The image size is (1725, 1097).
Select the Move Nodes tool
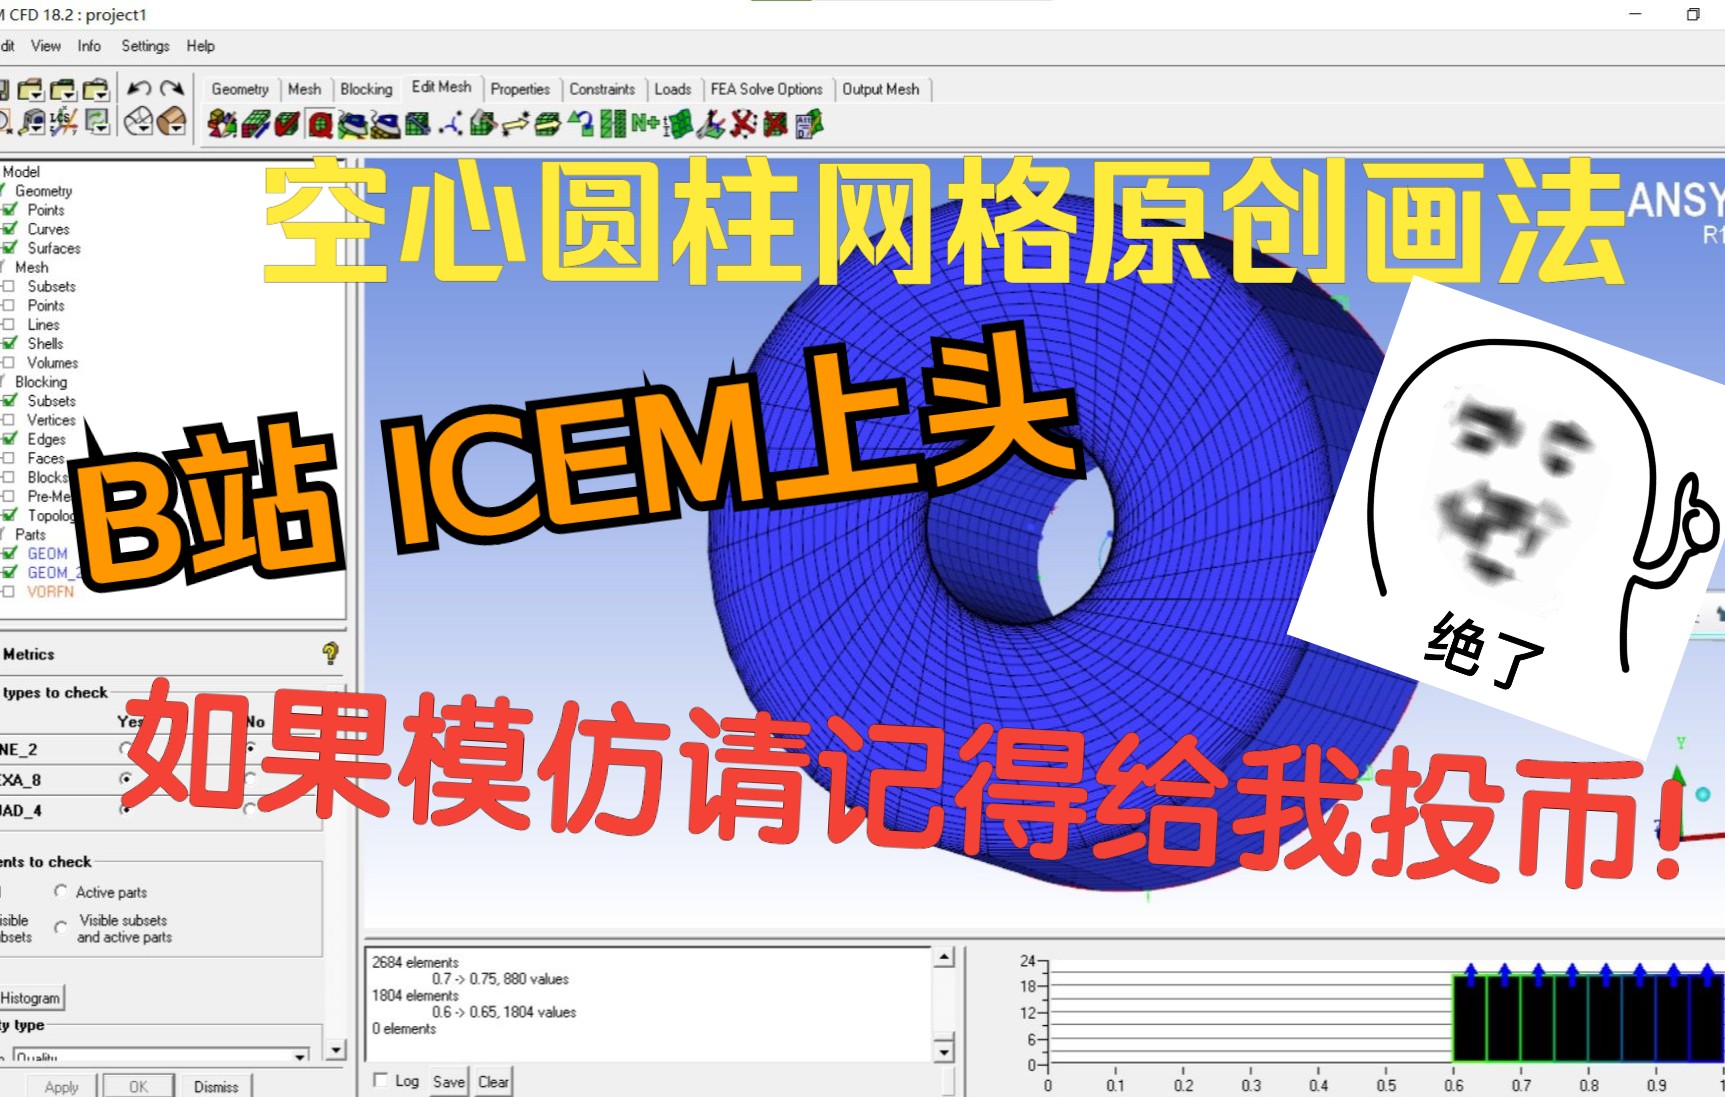pyautogui.click(x=515, y=124)
